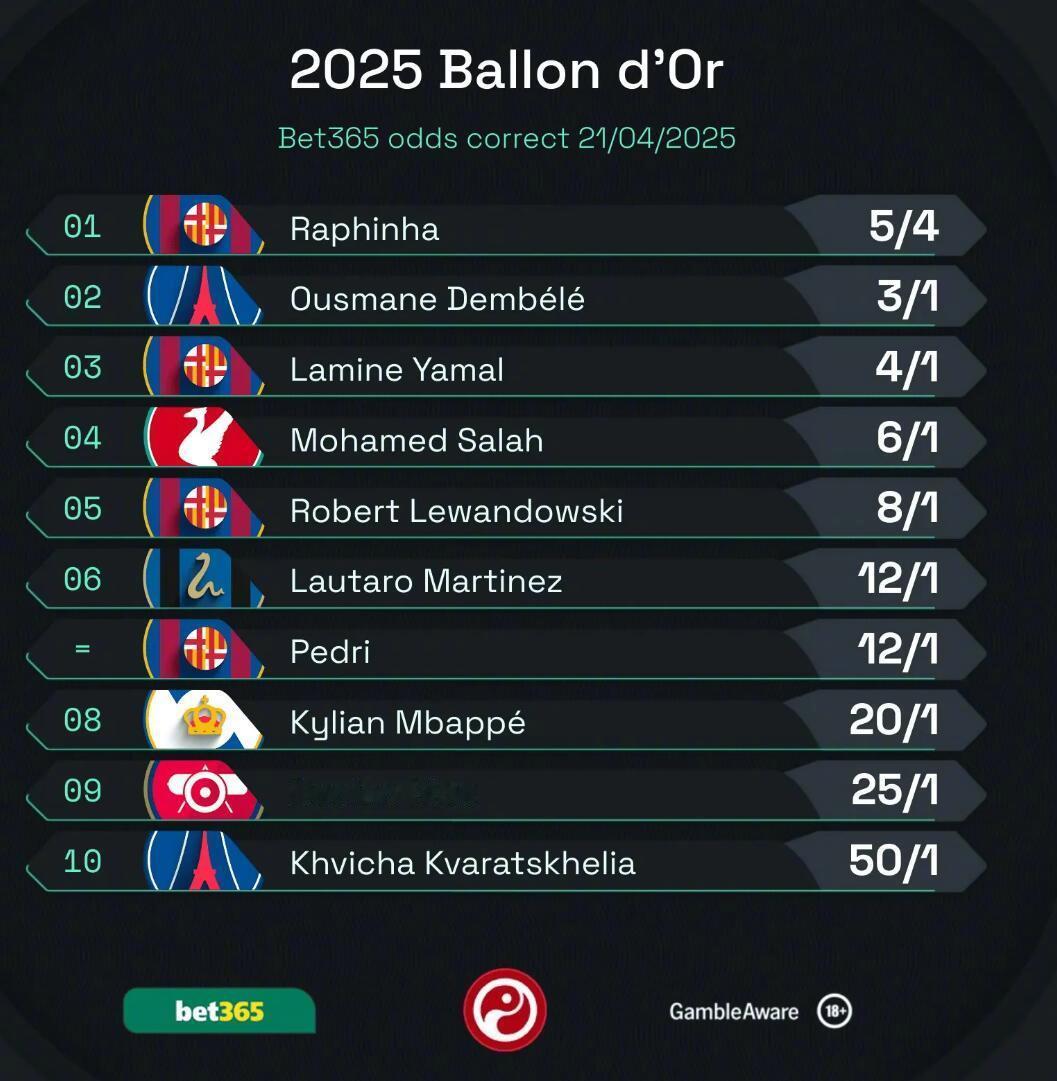Click the GambleAware text link
The image size is (1057, 1081).
click(x=734, y=1011)
